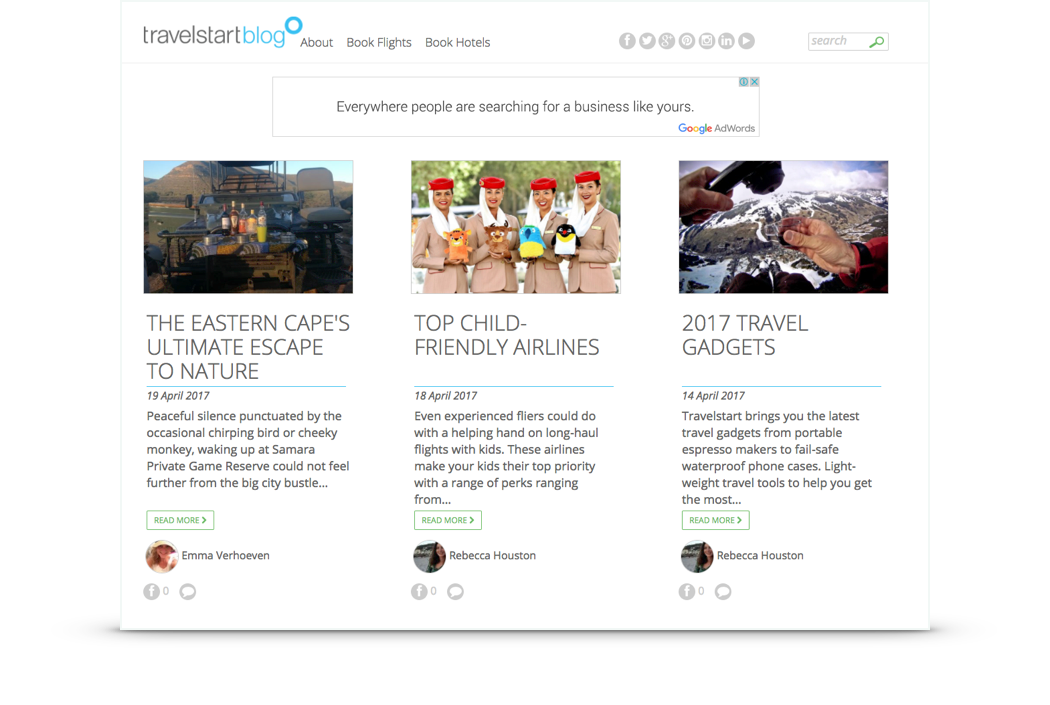Click the search magnifier icon
The width and height of the screenshot is (1050, 705).
coord(877,42)
